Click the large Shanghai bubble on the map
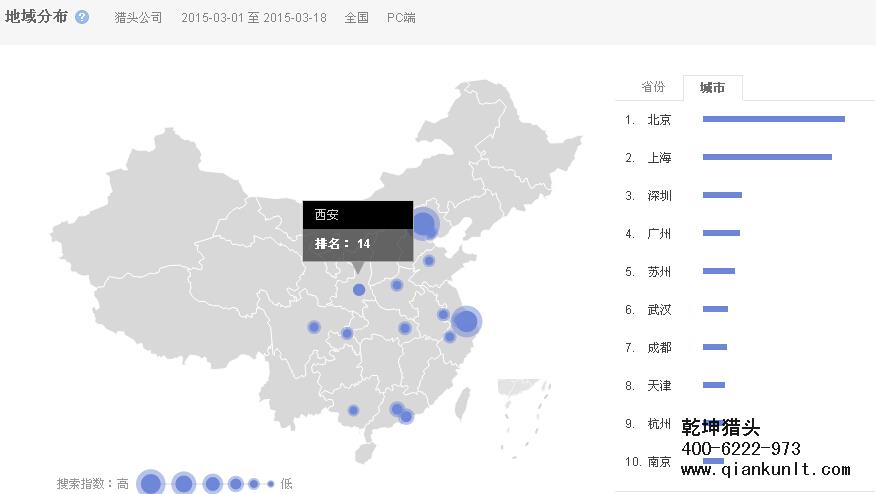876x494 pixels. [465, 321]
